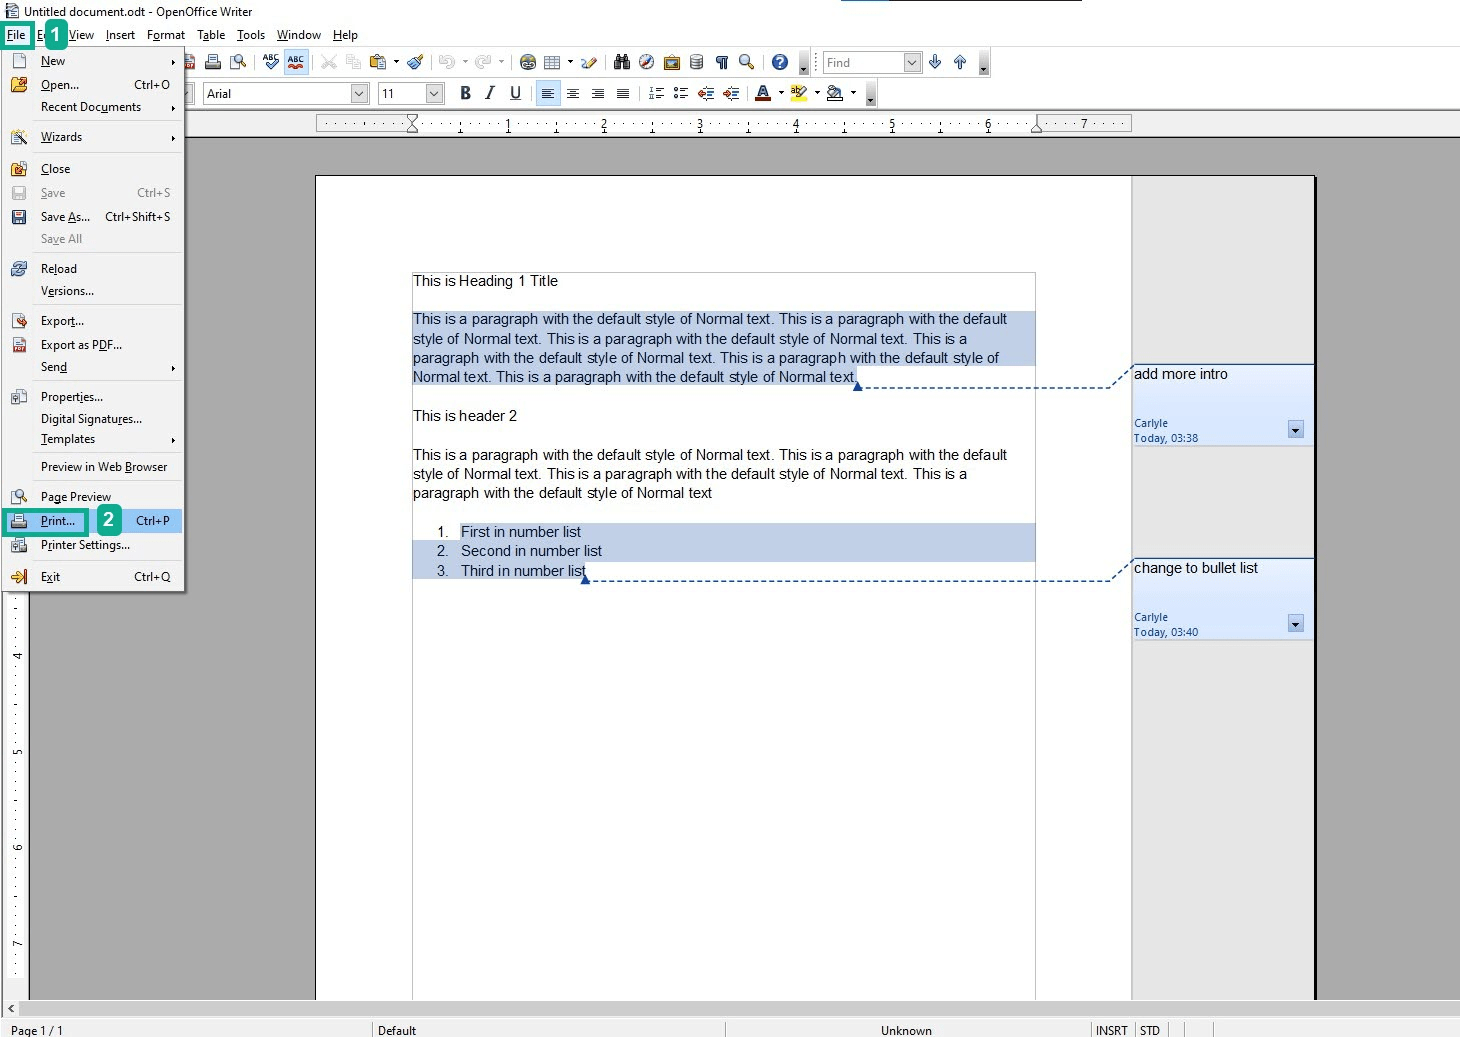
Task: Open the comment menu on 'add more intro'
Action: 1296,430
